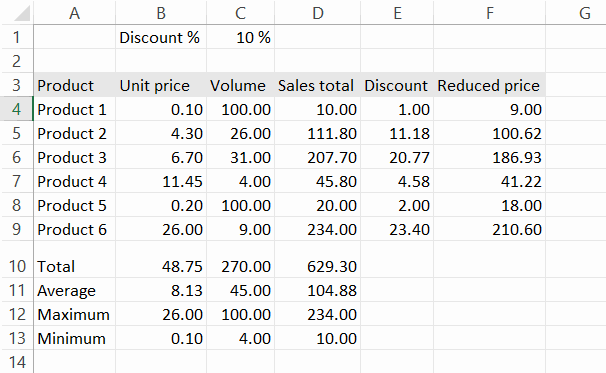Click the 'Discount' heading cell in row 3
Screen dimensions: 606x373
(x=397, y=85)
